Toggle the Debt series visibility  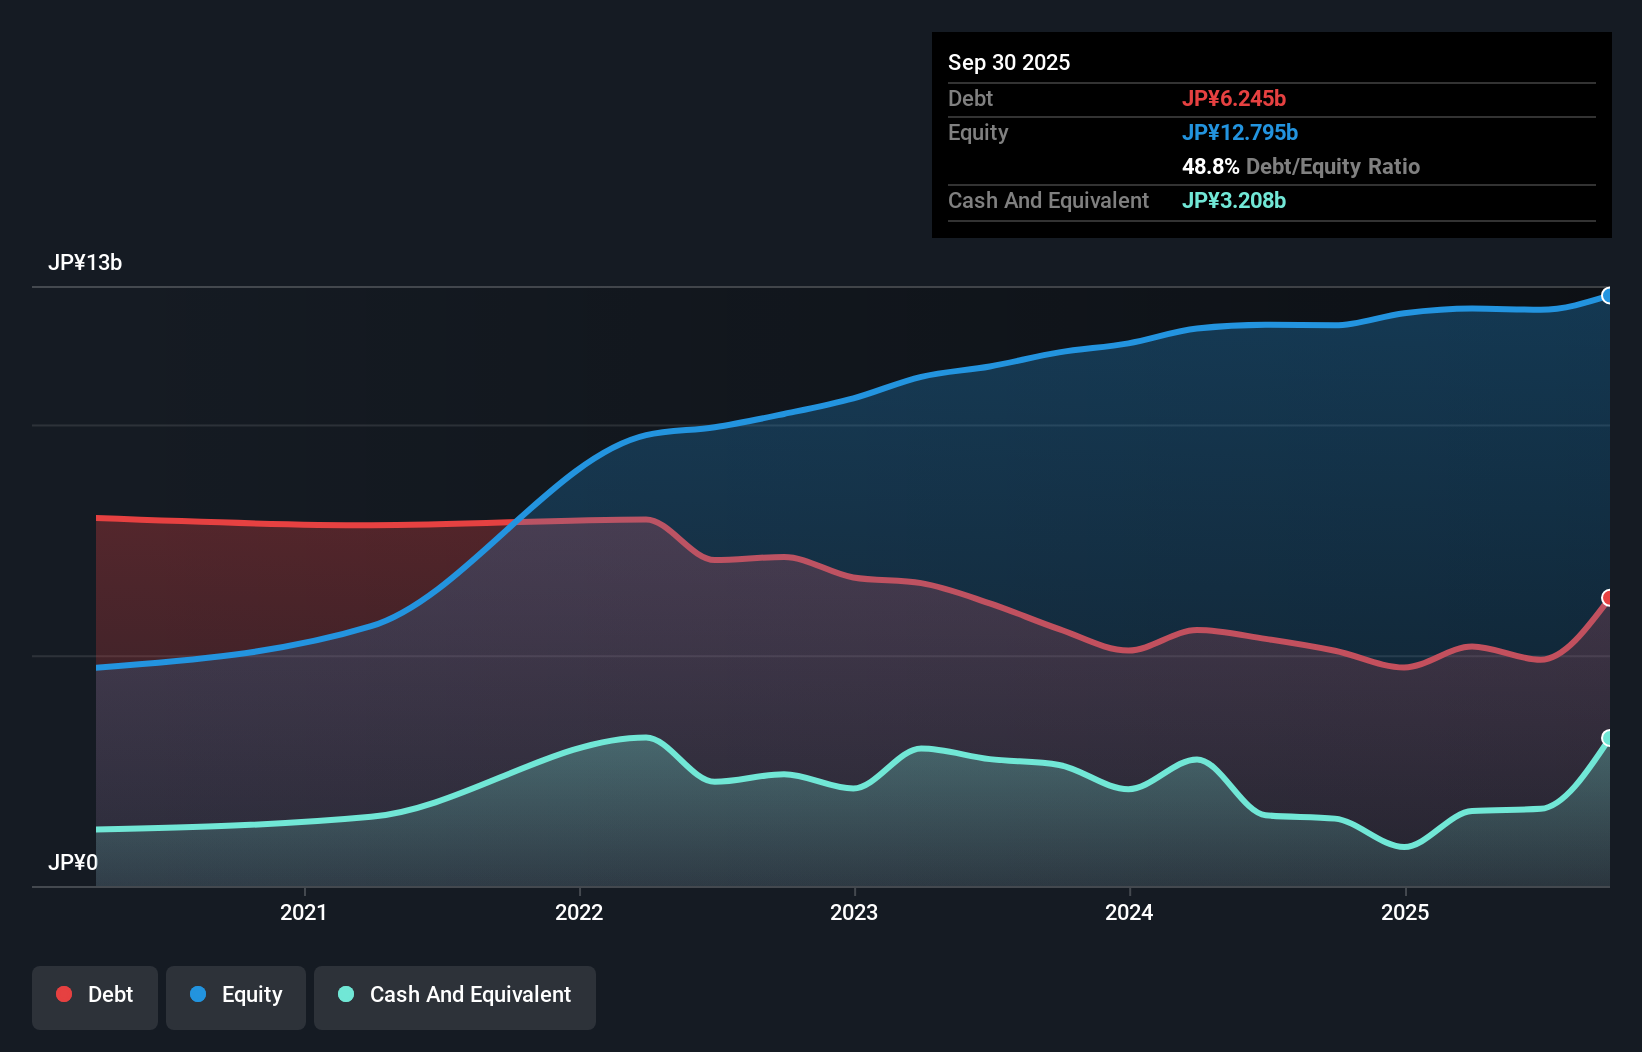(x=94, y=995)
